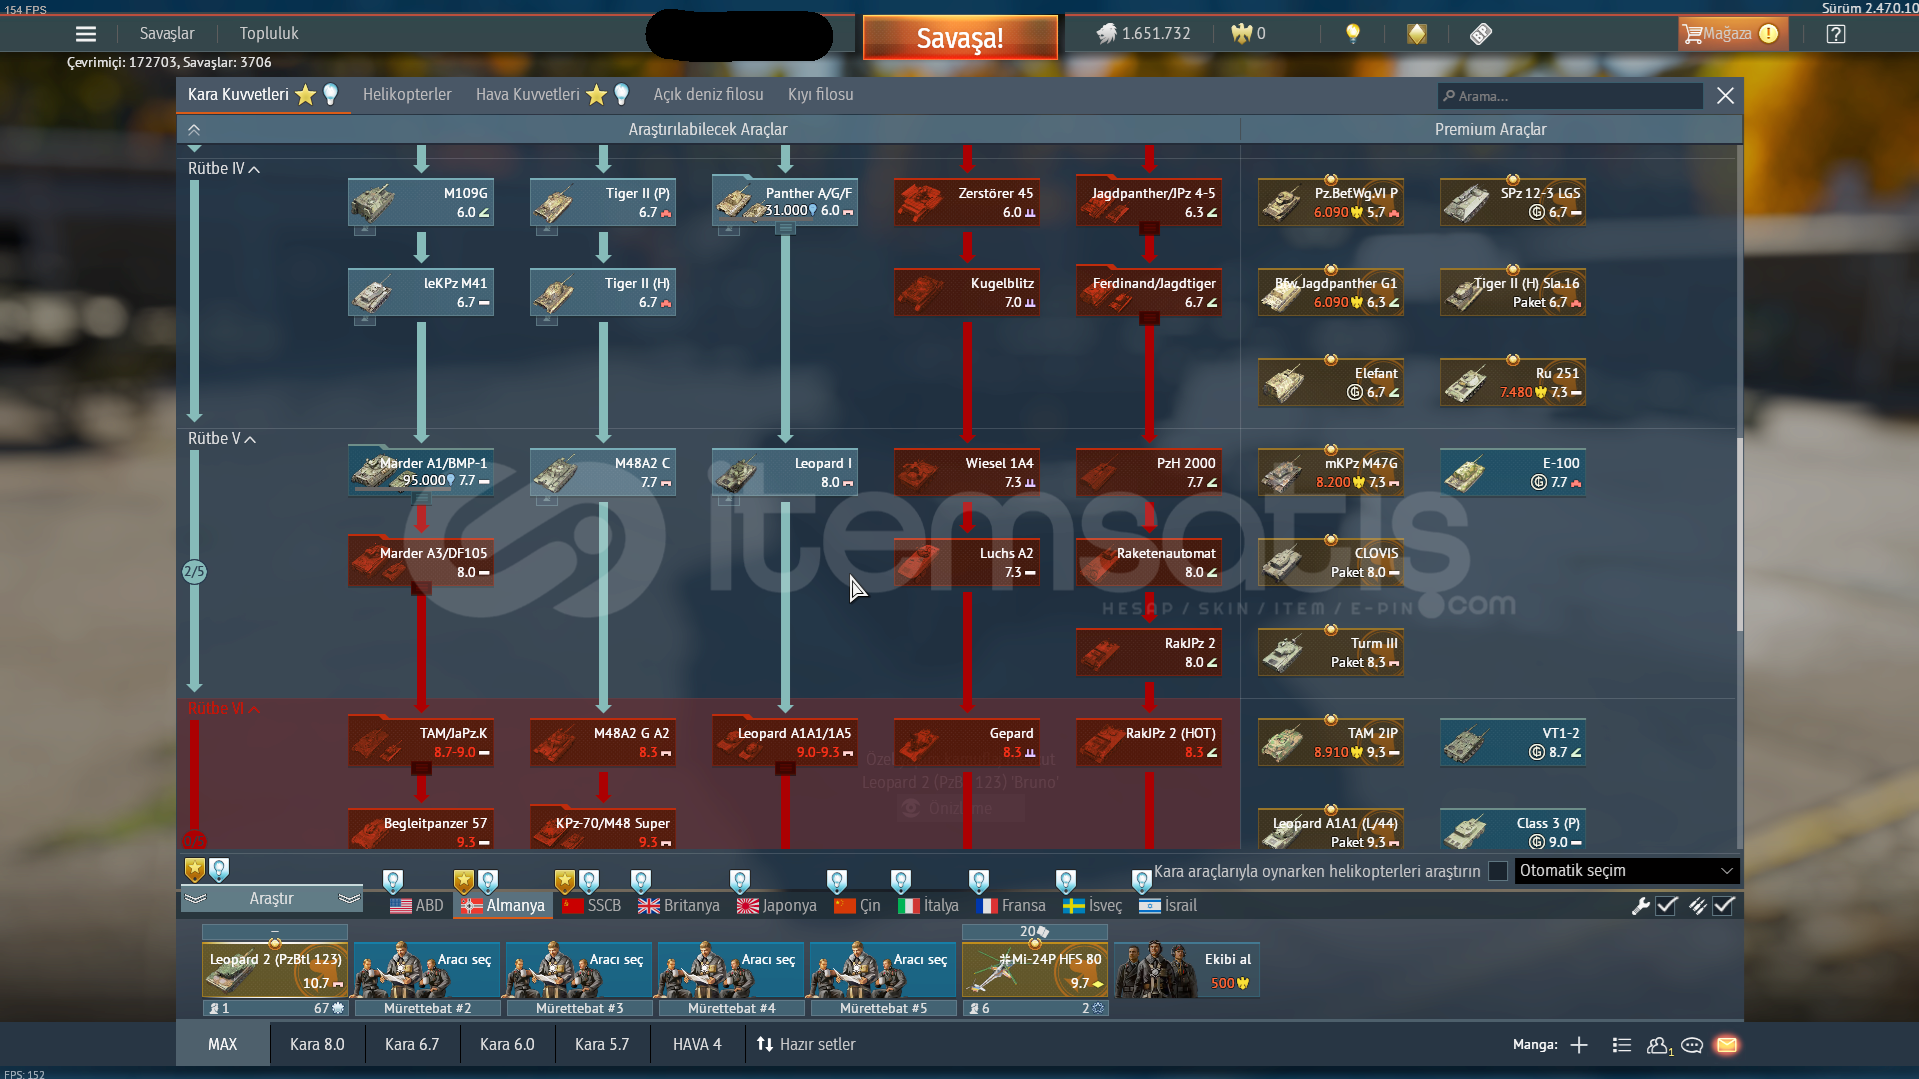The image size is (1919, 1079).
Task: Collapse all ranks with double chevron
Action: 194,129
